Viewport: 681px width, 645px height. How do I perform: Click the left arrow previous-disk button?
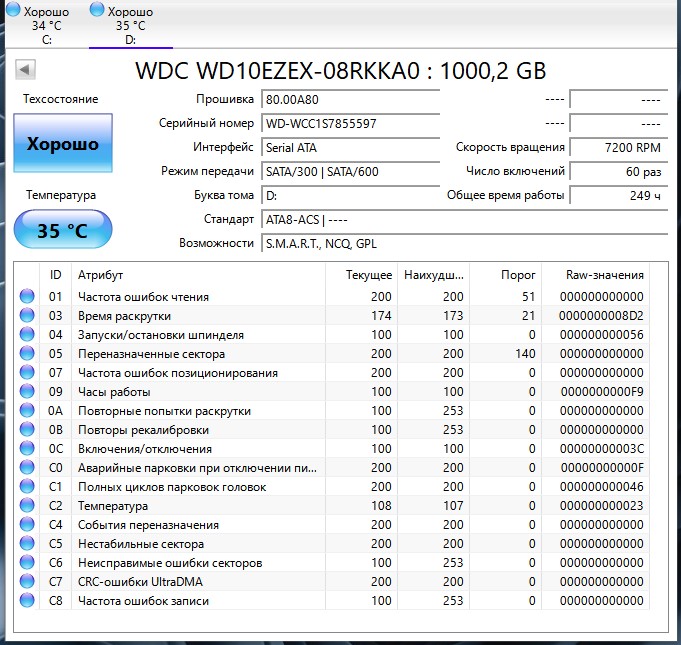26,70
